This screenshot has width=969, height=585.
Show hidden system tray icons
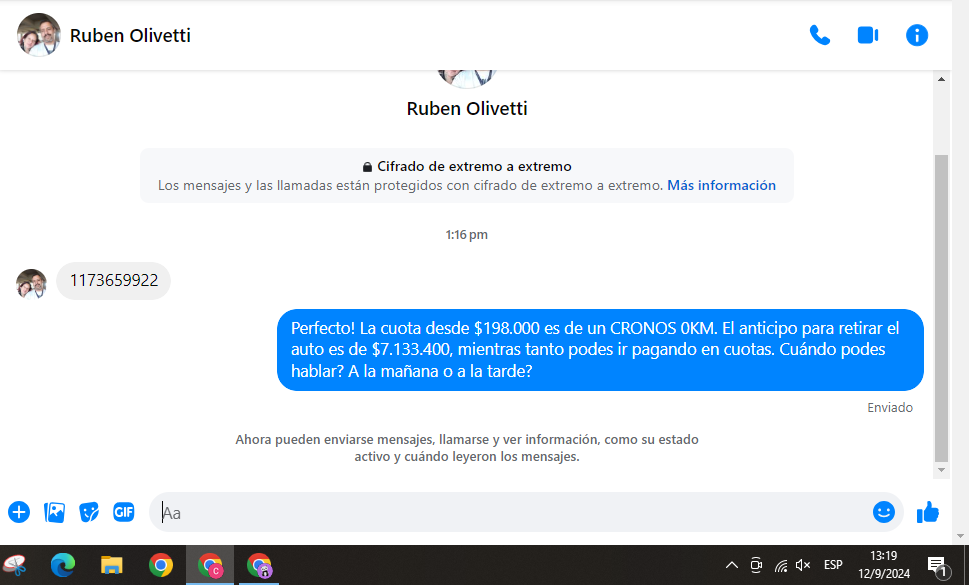click(732, 565)
